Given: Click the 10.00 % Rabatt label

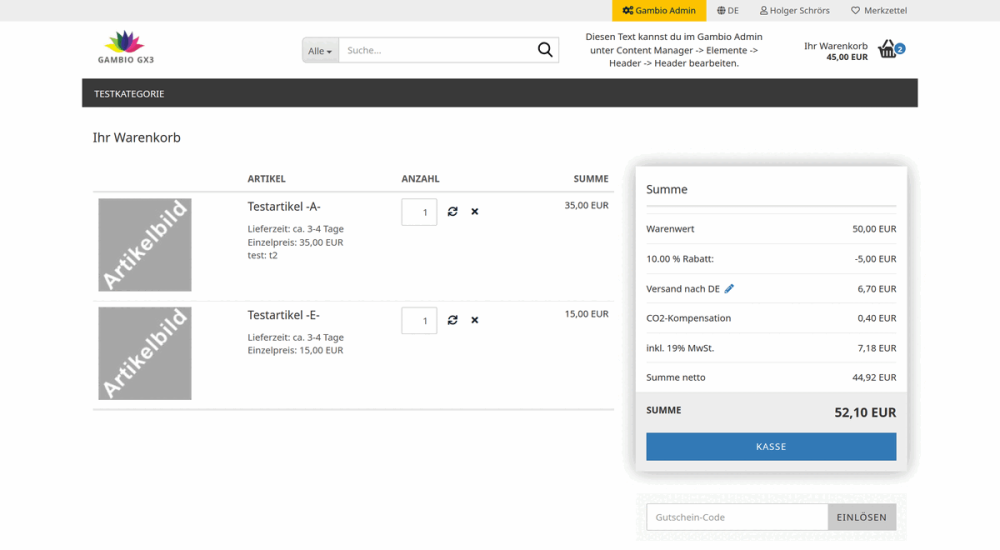Looking at the screenshot, I should point(680,259).
